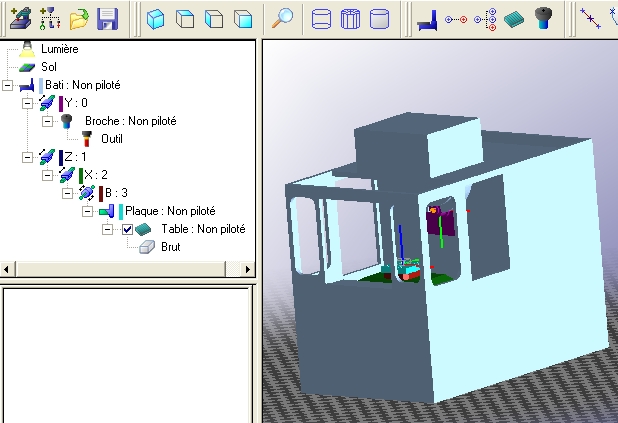Click the linear axis icon with two nodes
The image size is (618, 423).
(x=456, y=19)
